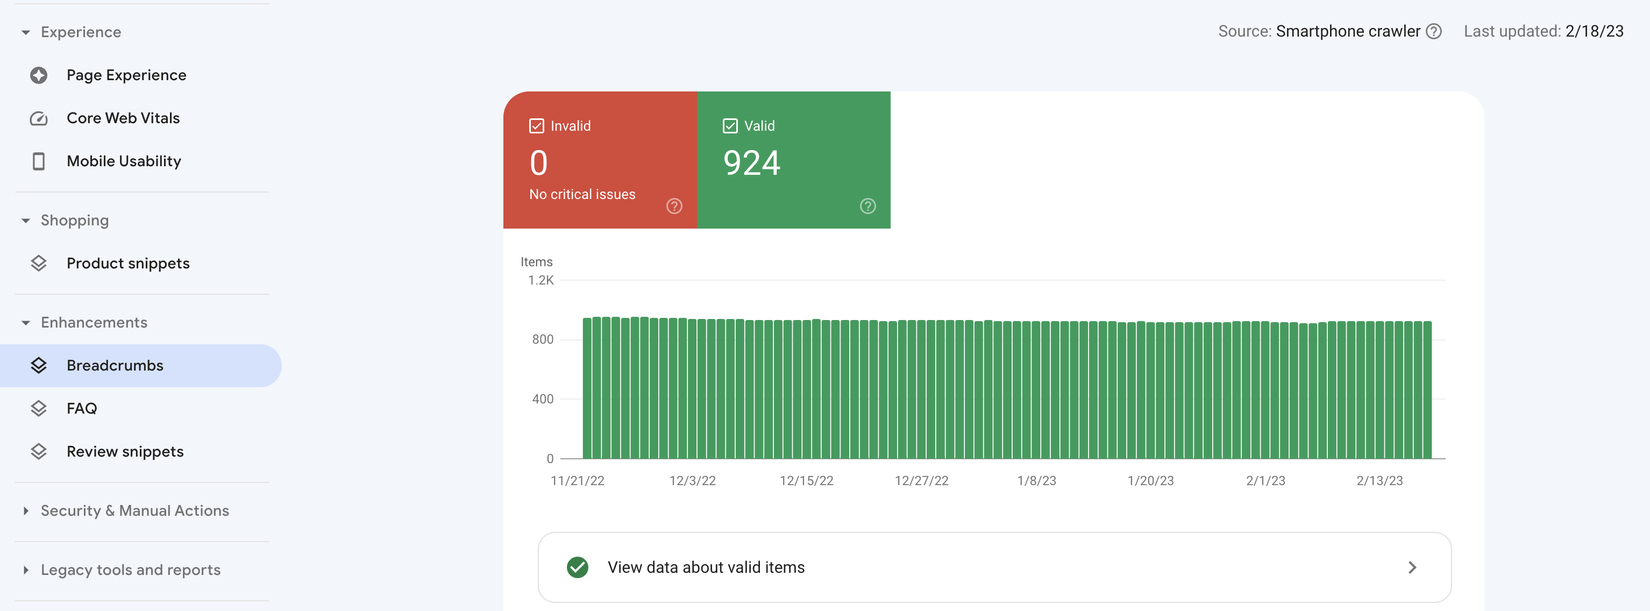Screen dimensions: 1650x611
Task: Click the chevron arrow on valid items row
Action: [1412, 568]
